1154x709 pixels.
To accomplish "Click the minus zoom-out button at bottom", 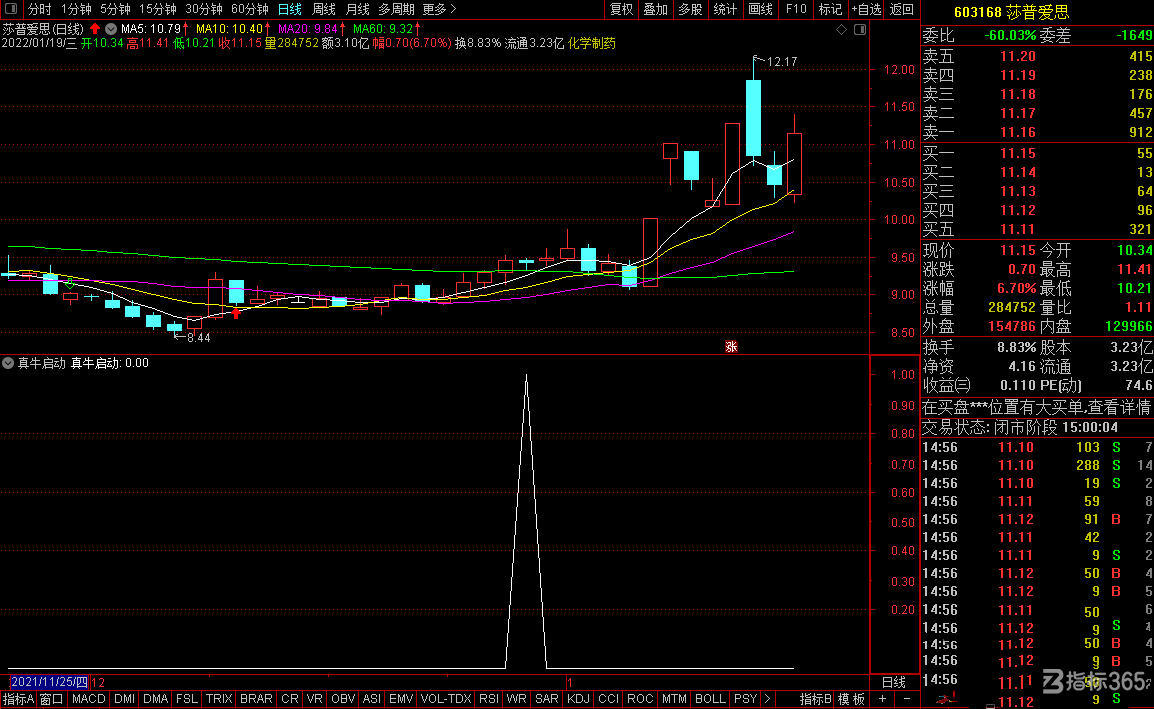I will coord(907,699).
